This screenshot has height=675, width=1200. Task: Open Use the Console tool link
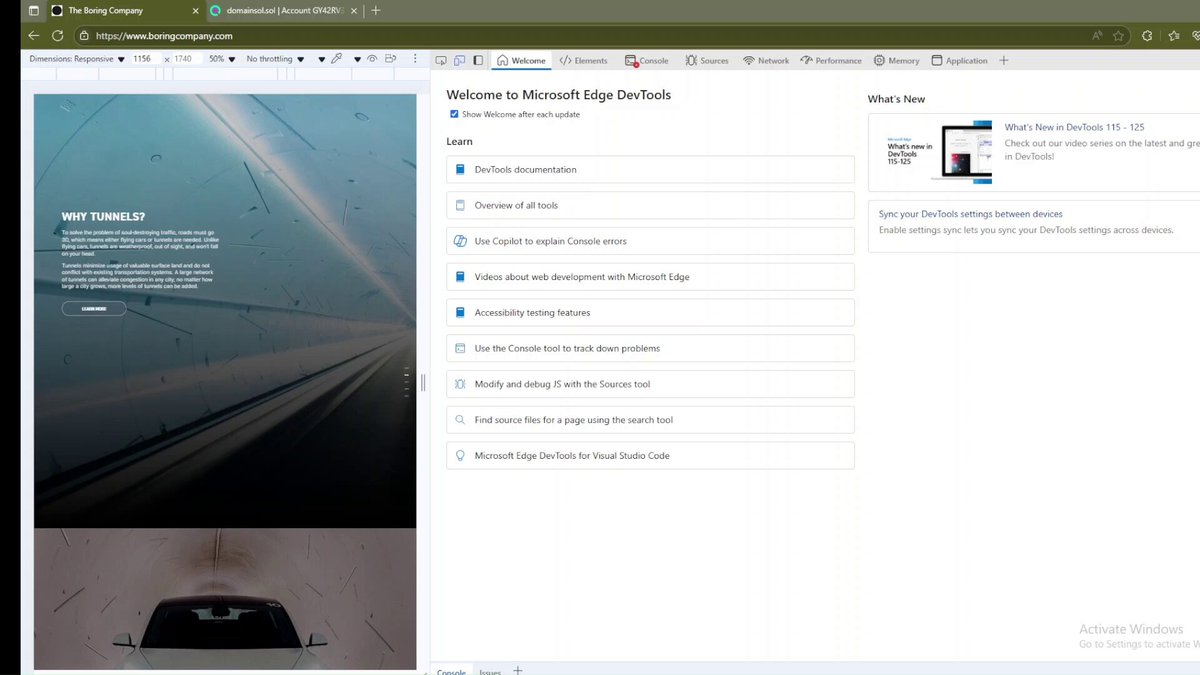click(650, 348)
